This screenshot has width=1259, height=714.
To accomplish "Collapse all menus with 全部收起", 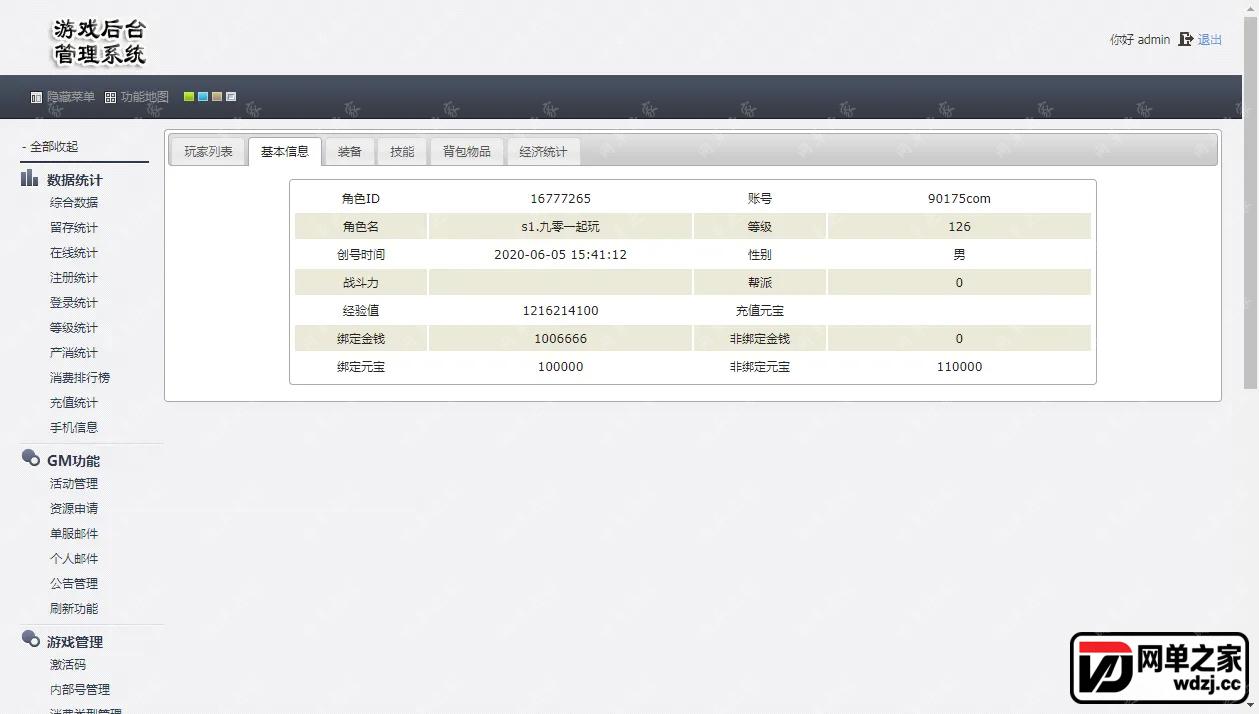I will (50, 147).
